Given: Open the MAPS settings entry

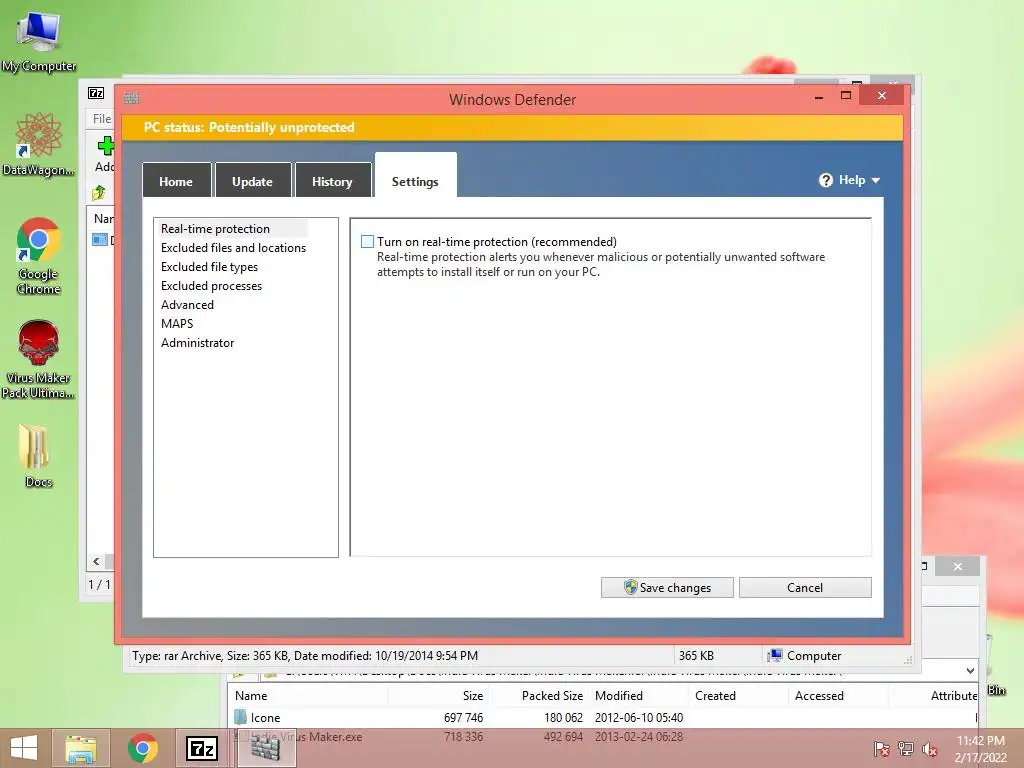Looking at the screenshot, I should 177,323.
